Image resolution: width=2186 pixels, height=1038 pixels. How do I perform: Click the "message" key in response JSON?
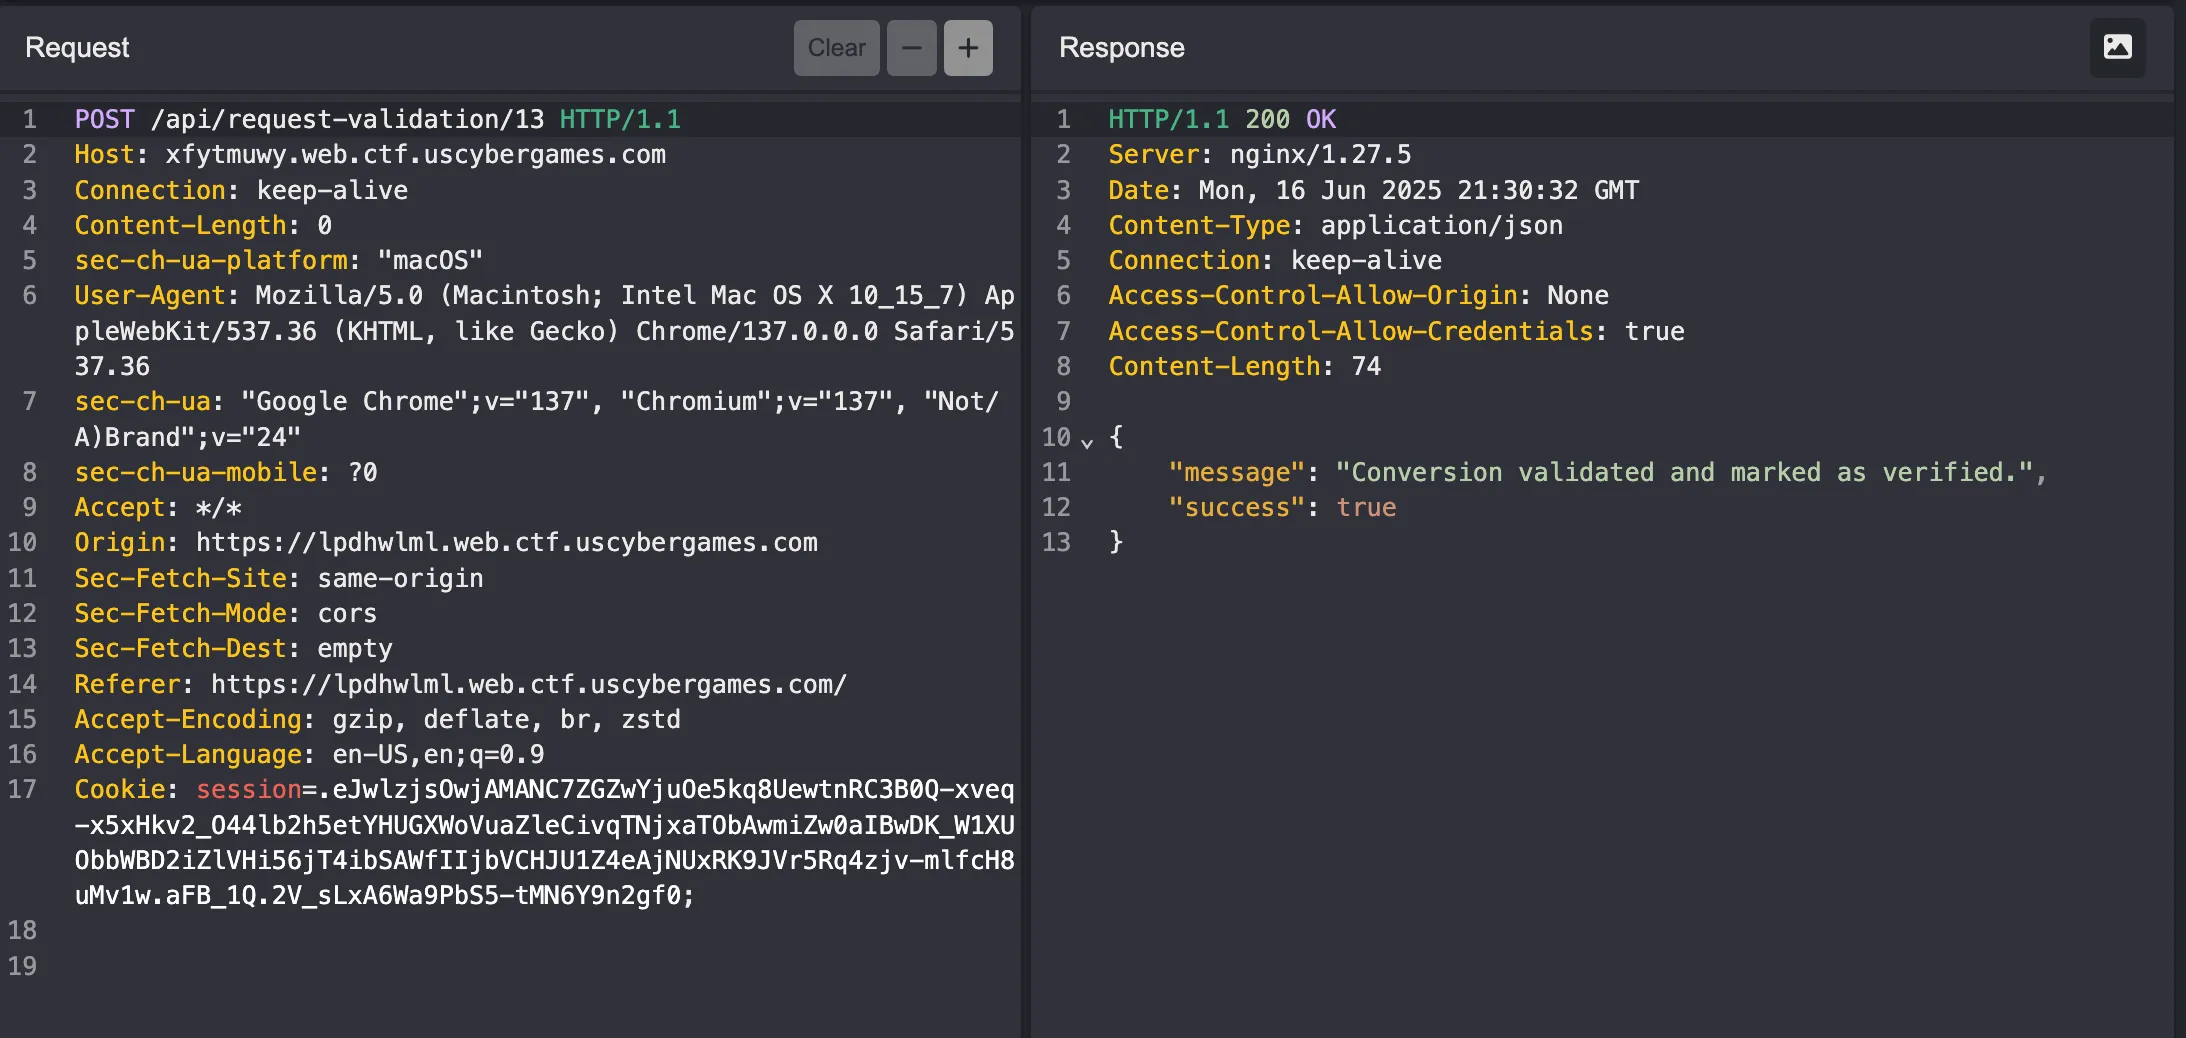point(1236,473)
